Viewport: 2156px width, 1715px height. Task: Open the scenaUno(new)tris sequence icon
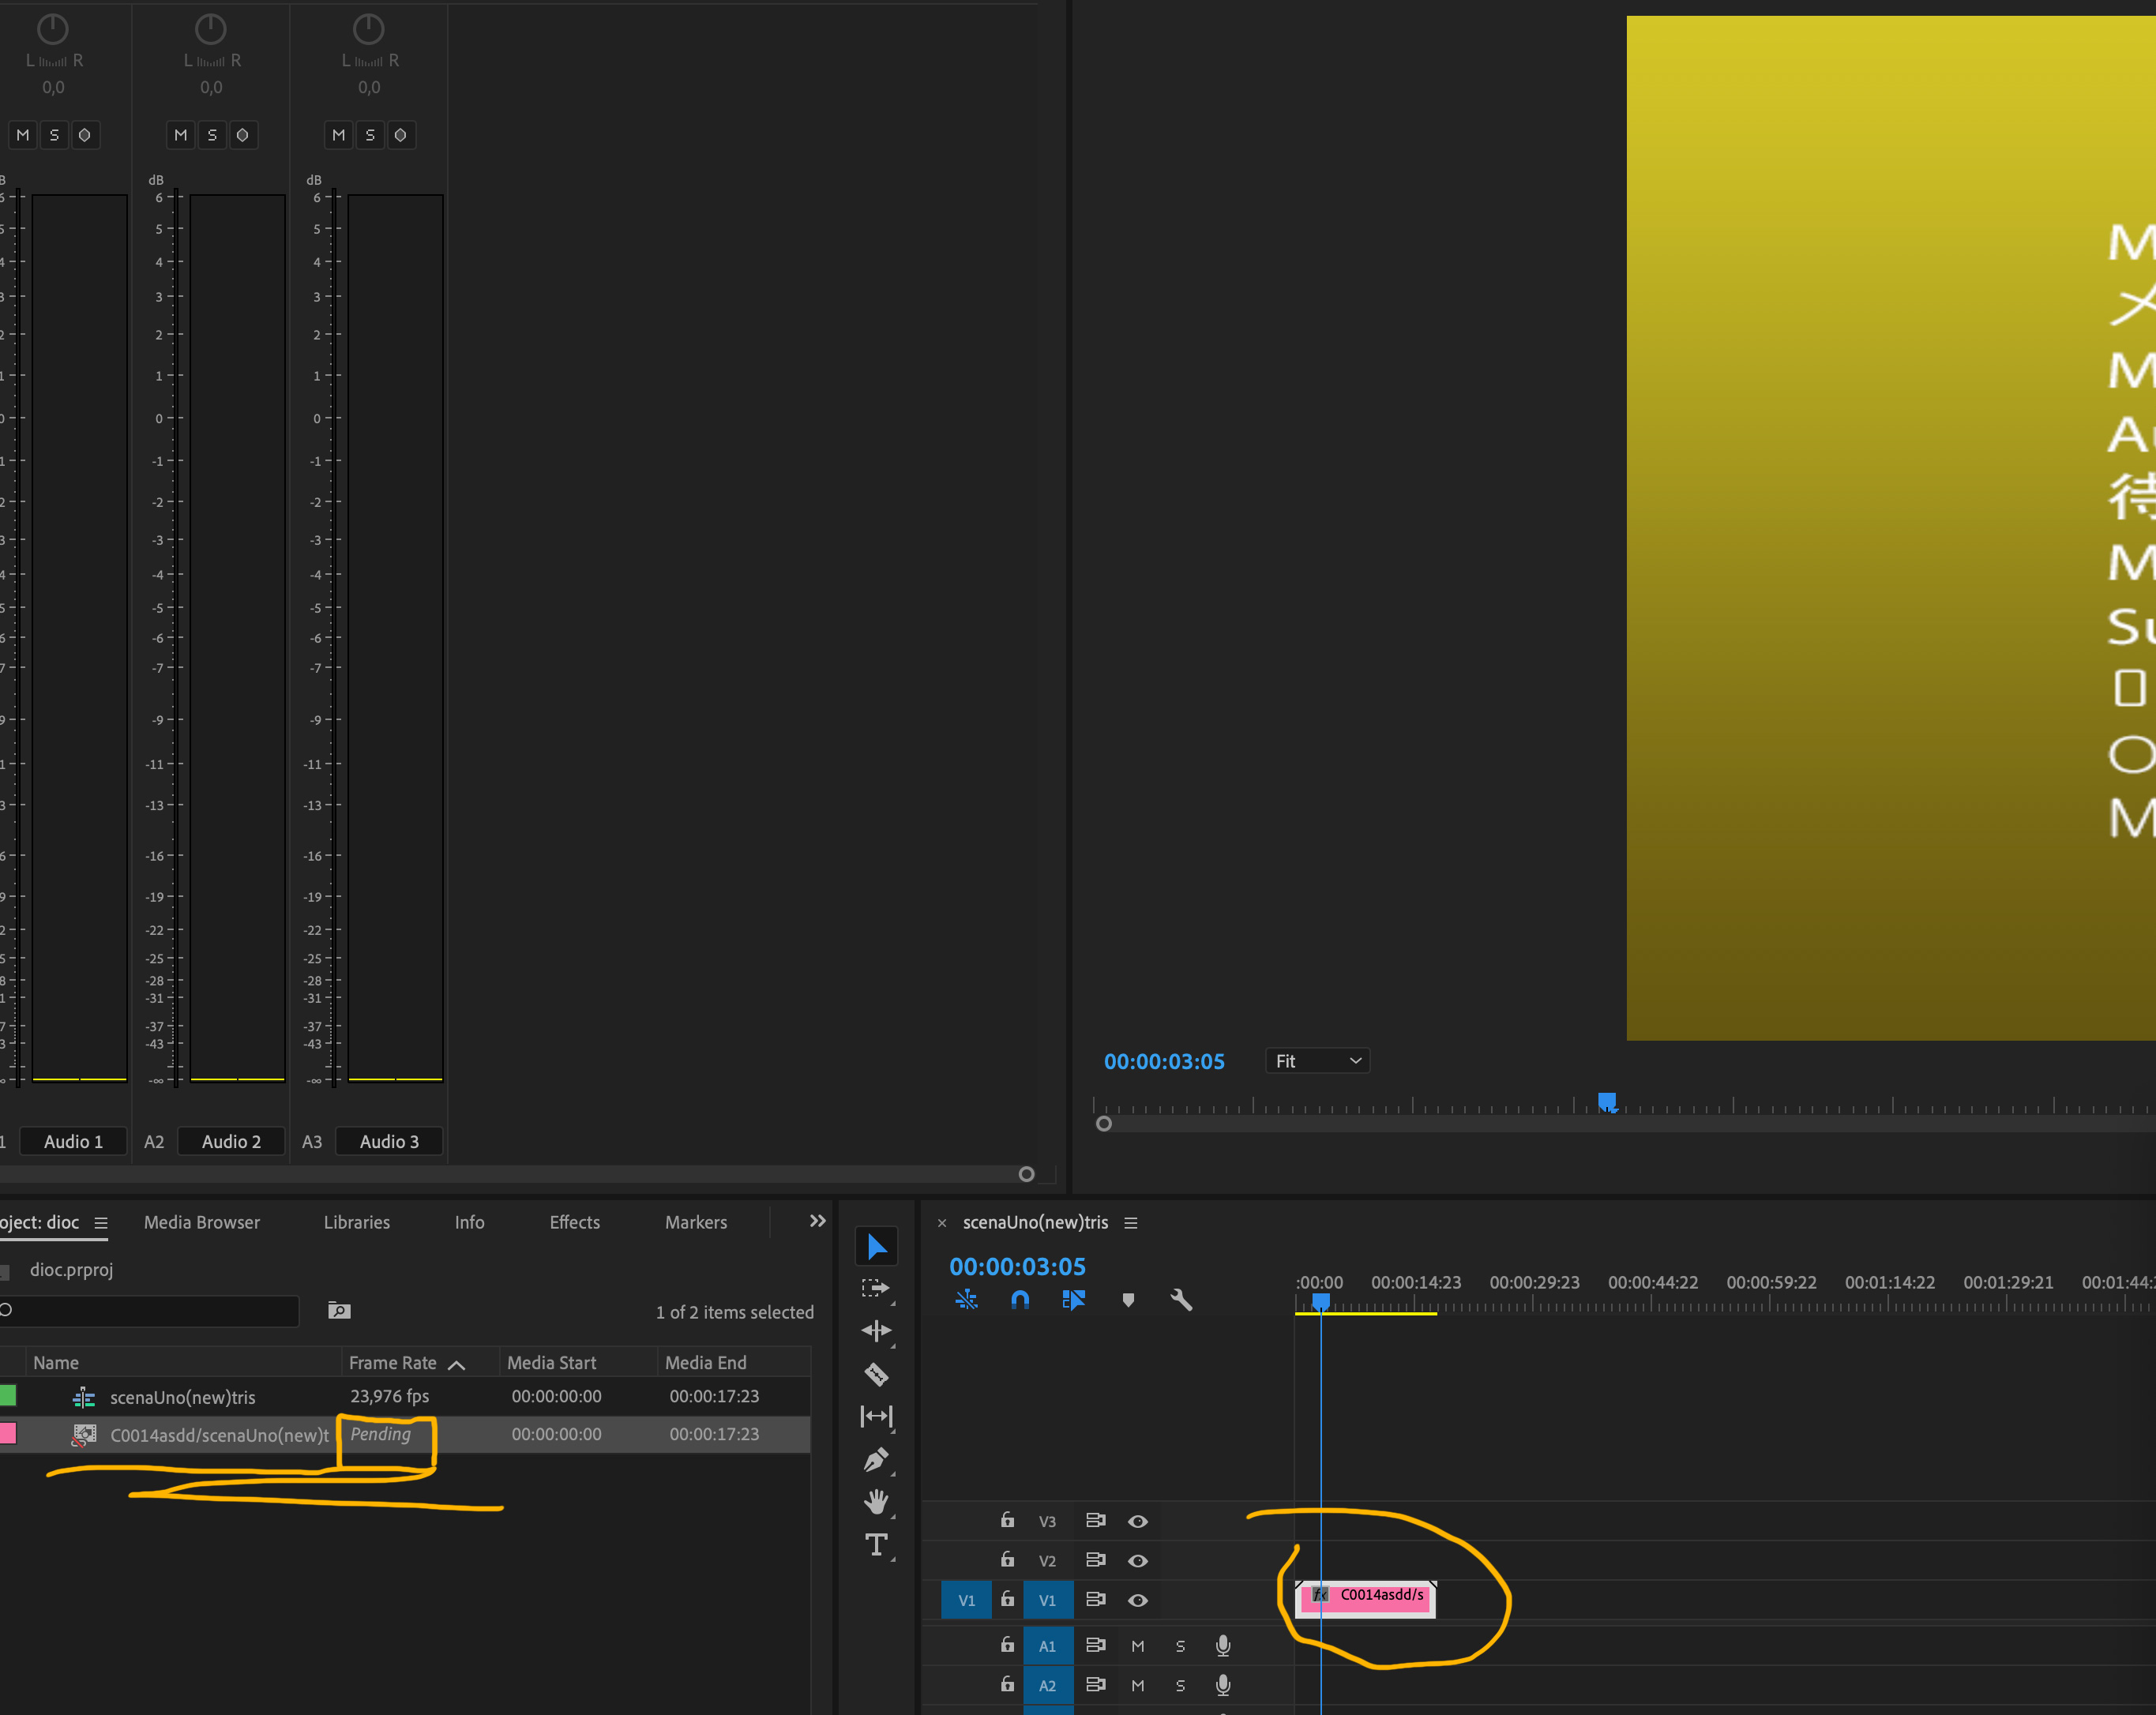point(84,1397)
